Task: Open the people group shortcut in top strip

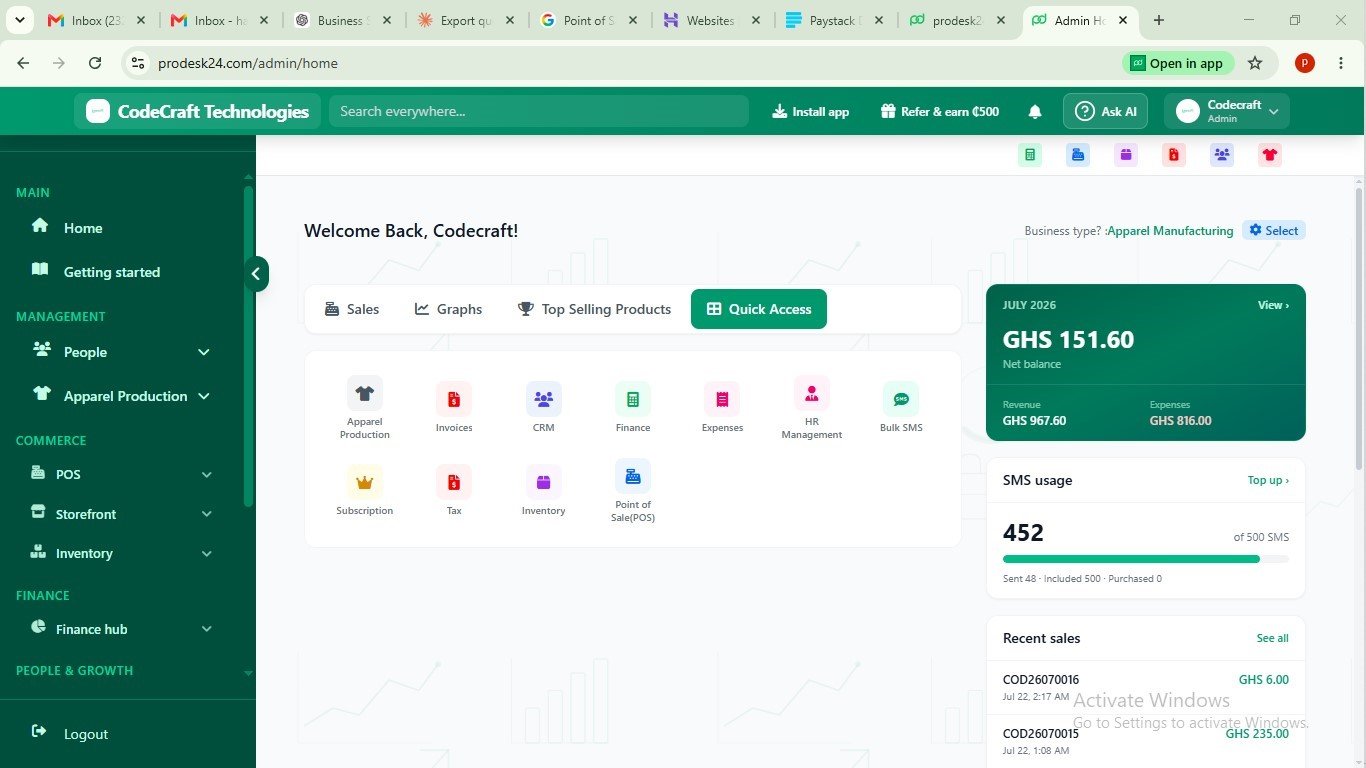Action: [1222, 155]
